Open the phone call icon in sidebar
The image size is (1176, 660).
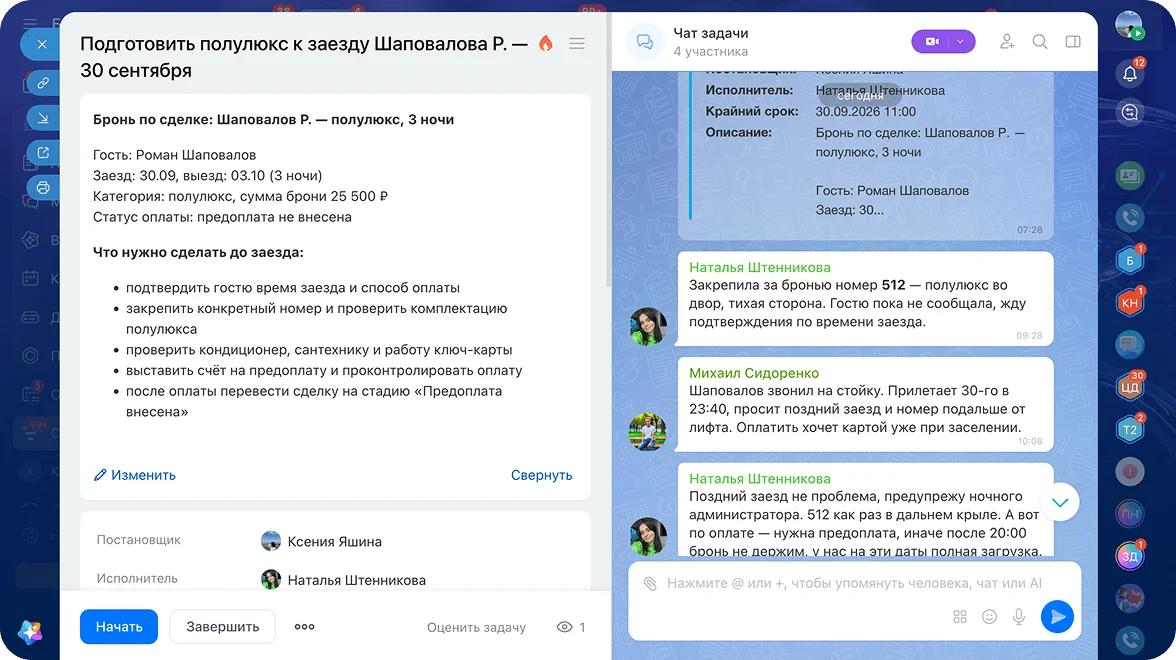(1130, 218)
